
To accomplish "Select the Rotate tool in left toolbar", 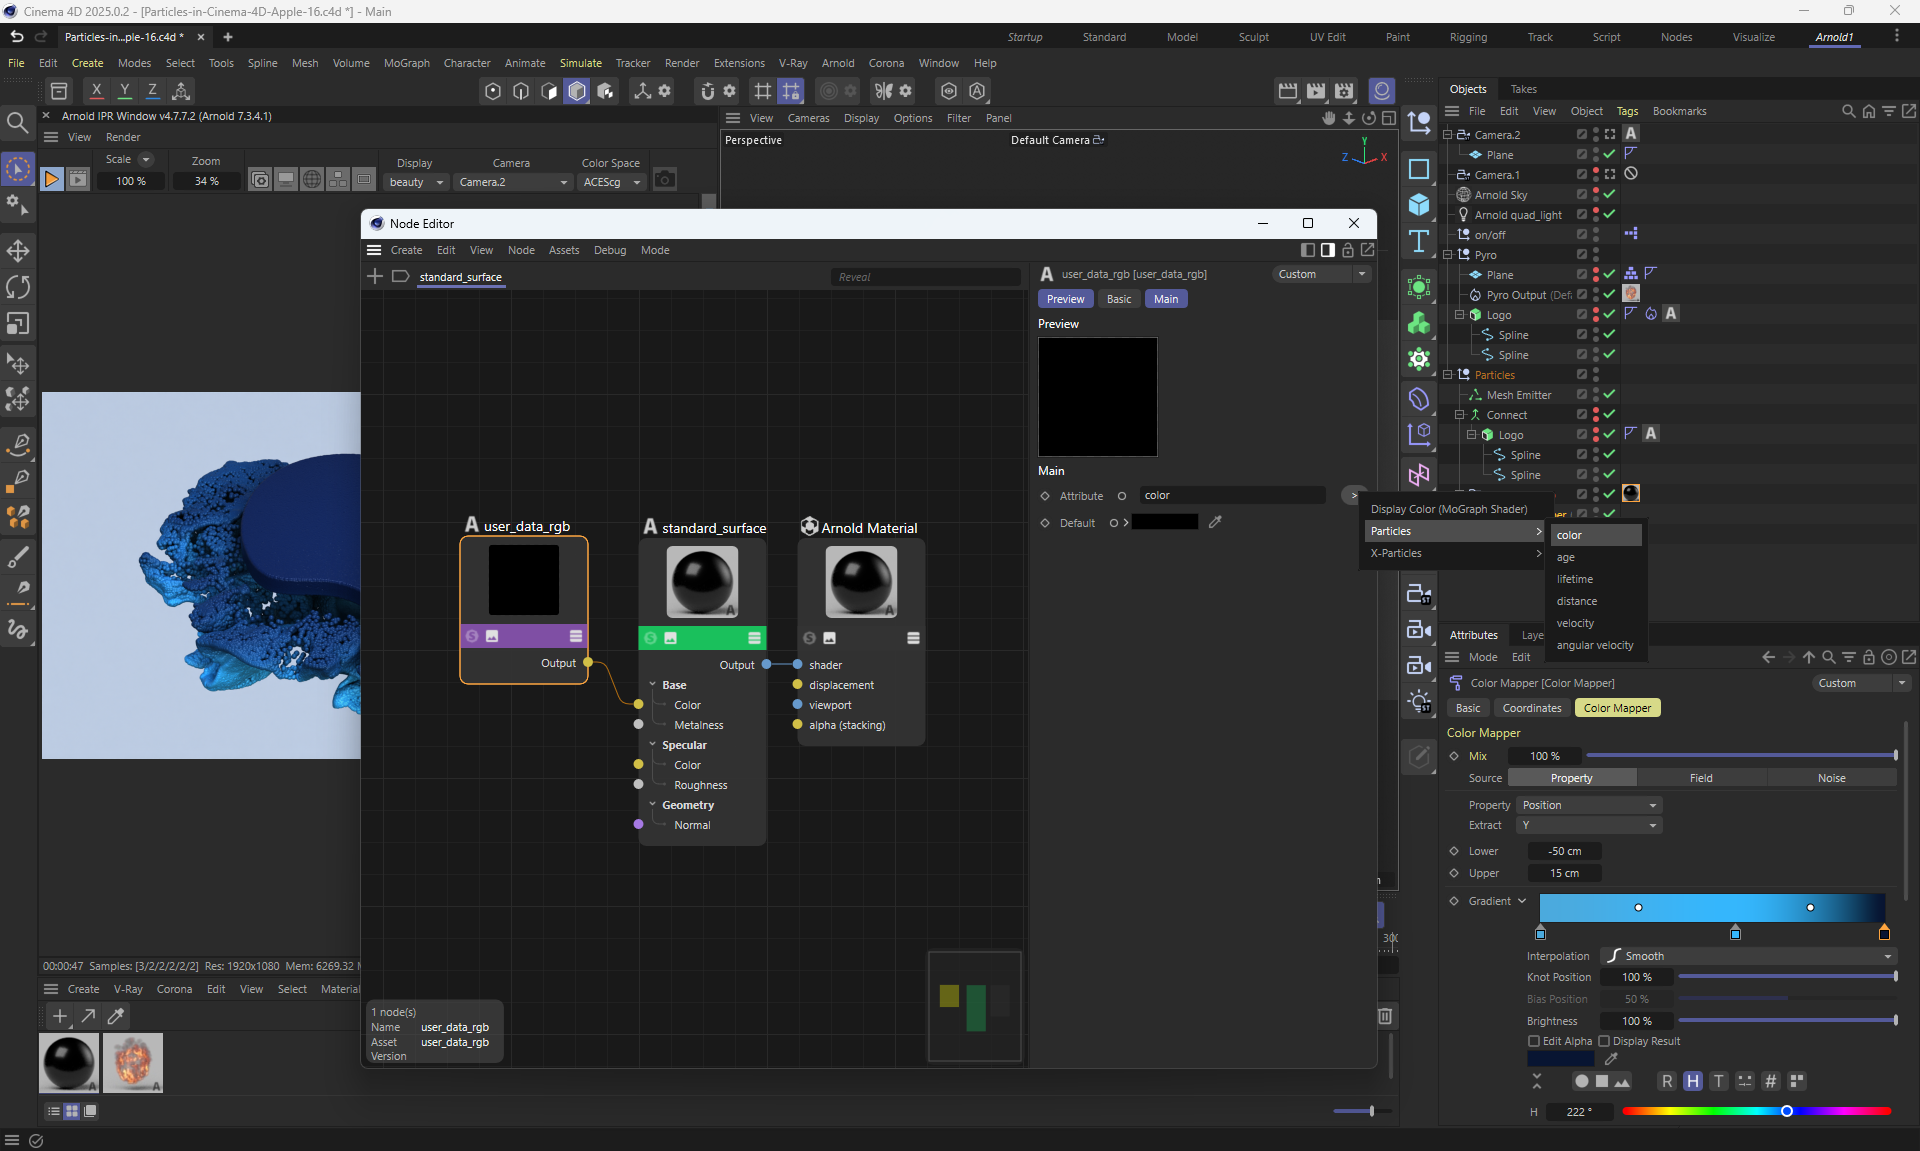I will tap(18, 288).
